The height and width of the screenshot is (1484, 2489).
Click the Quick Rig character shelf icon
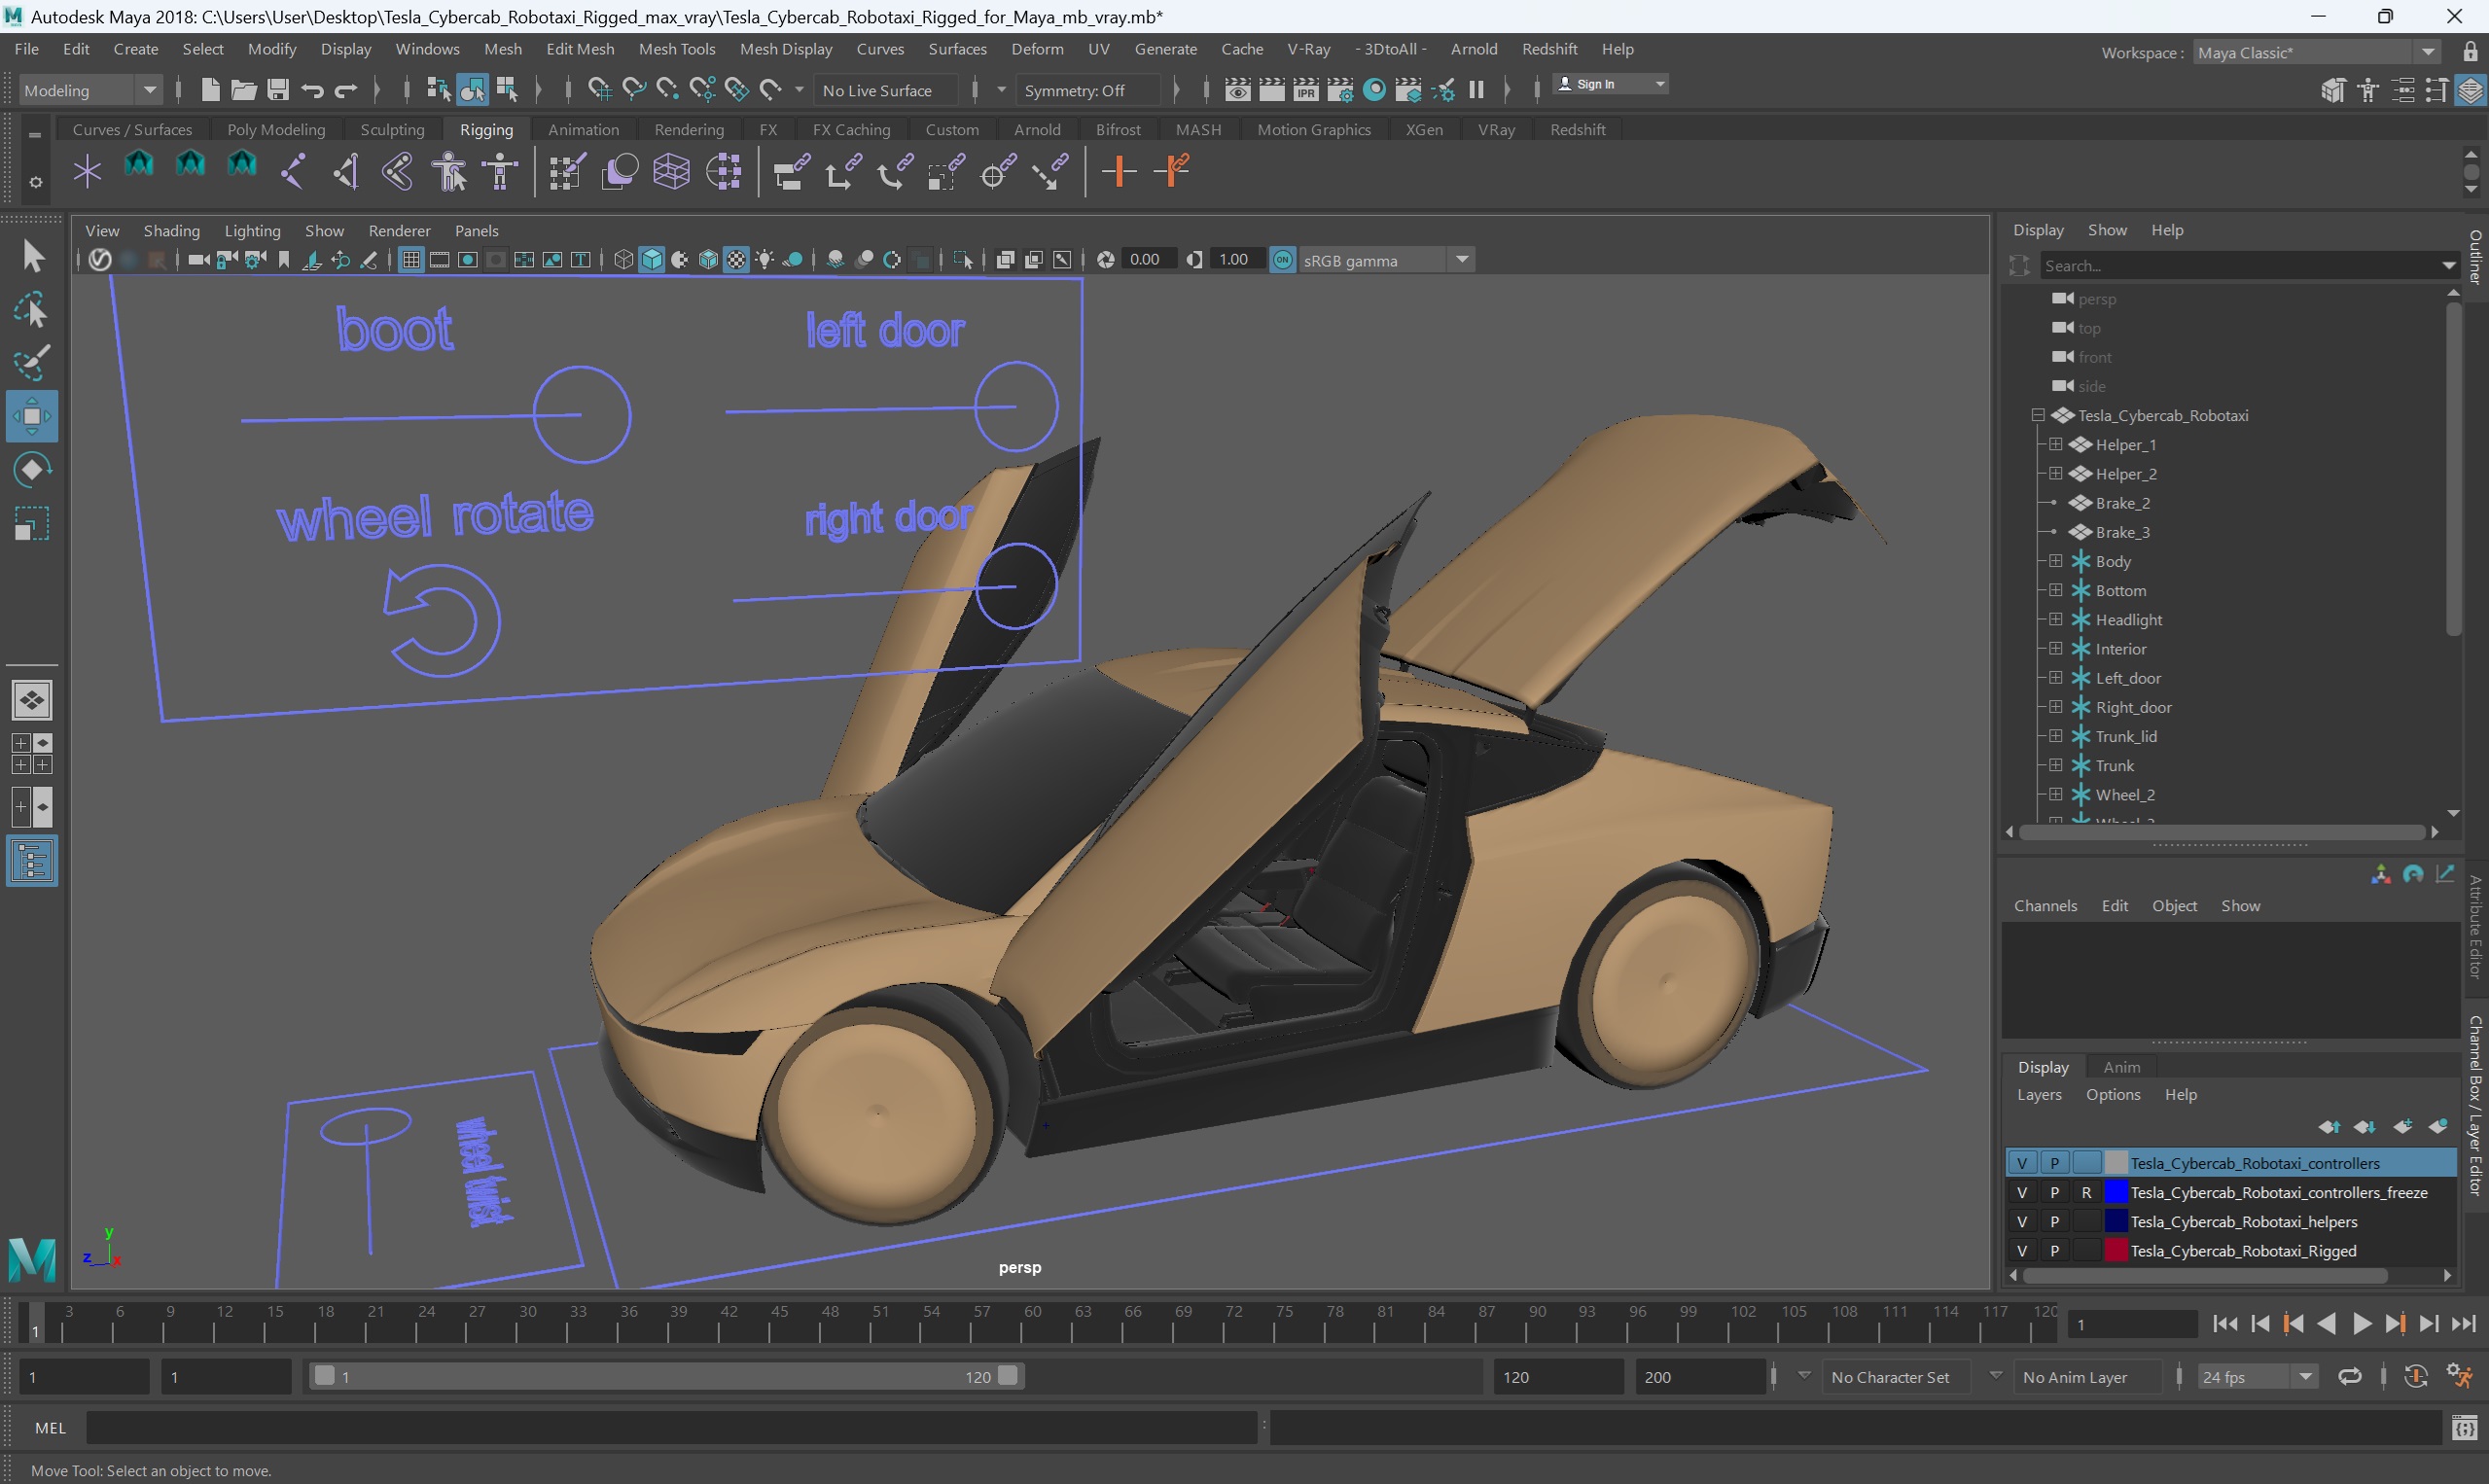coord(449,171)
